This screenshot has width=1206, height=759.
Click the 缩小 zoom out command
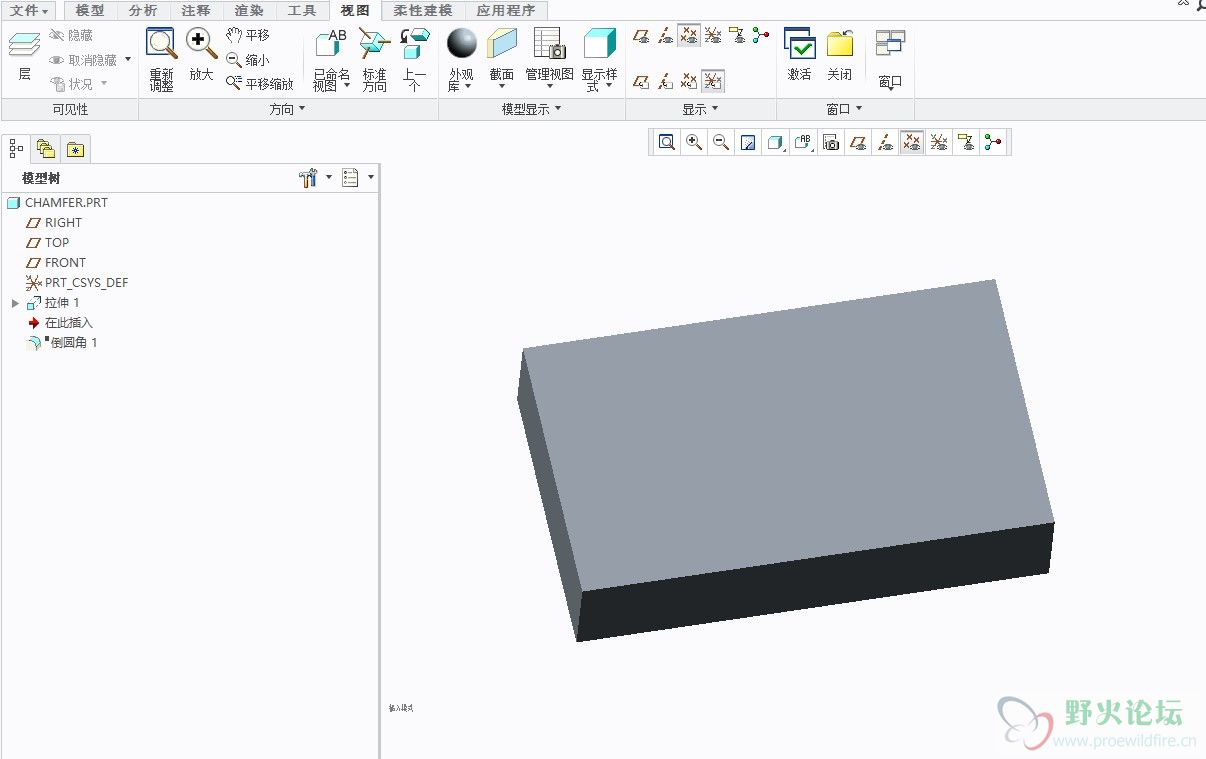[x=247, y=60]
